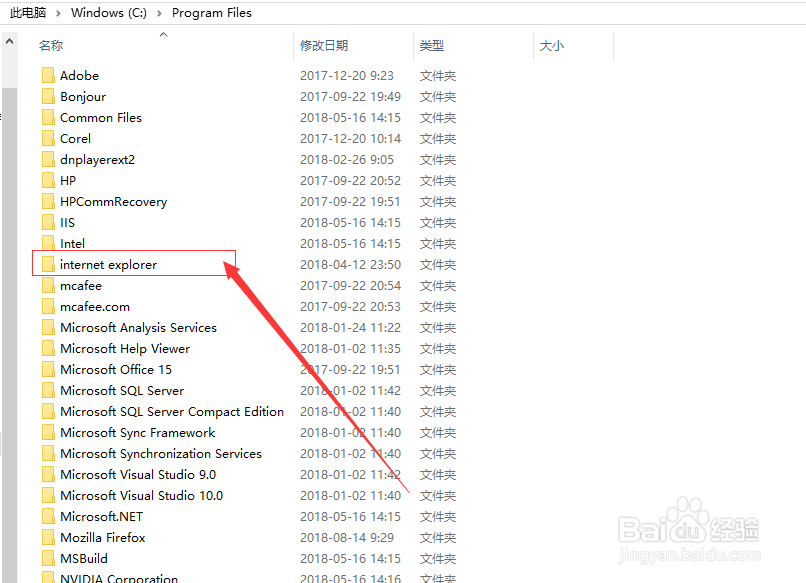This screenshot has height=583, width=806.
Task: Click the HP folder icon
Action: pos(48,180)
